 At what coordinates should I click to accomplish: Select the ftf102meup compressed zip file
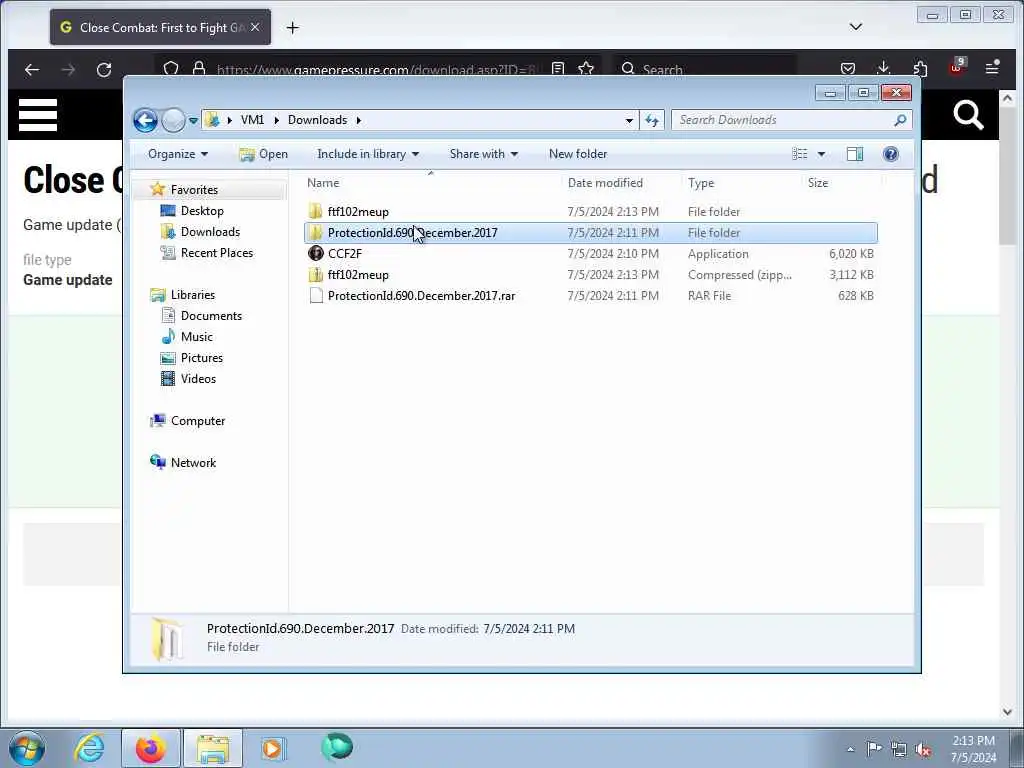coord(590,274)
